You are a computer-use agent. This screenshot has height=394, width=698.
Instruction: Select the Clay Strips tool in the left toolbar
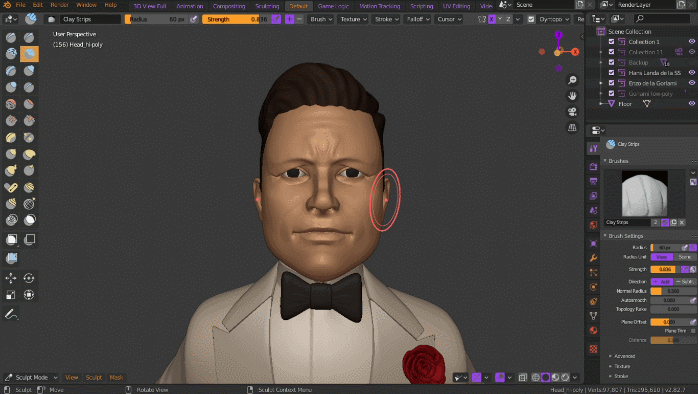point(29,54)
